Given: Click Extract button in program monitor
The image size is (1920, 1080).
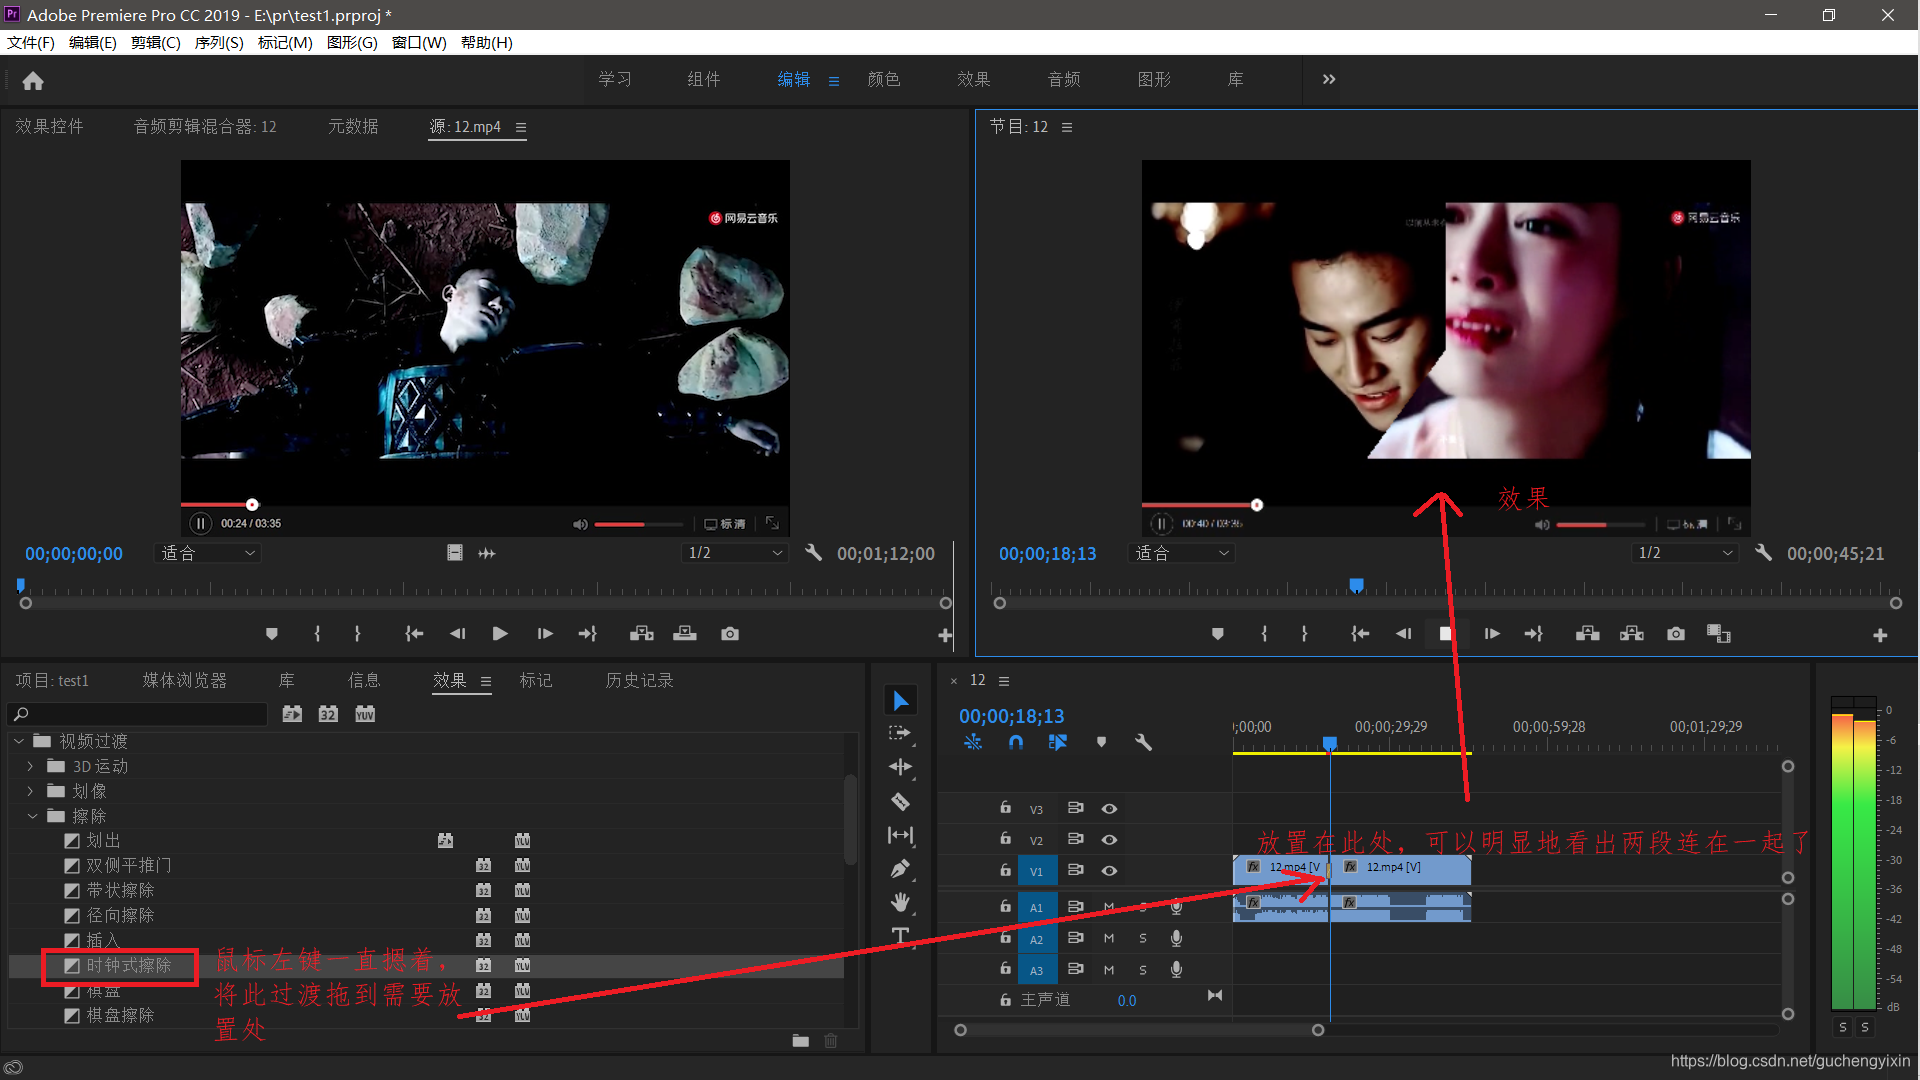Looking at the screenshot, I should (x=1632, y=634).
